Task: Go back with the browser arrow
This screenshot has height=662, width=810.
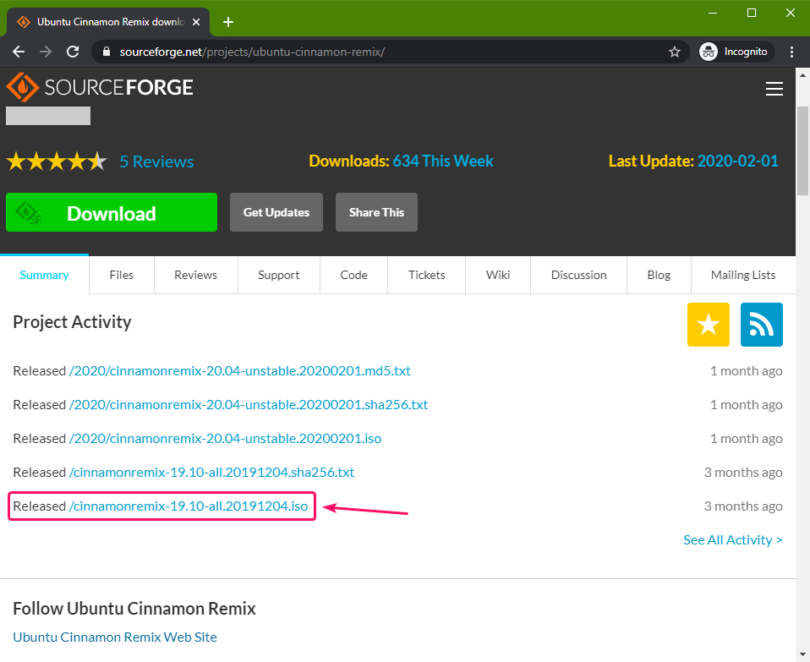Action: 18,51
